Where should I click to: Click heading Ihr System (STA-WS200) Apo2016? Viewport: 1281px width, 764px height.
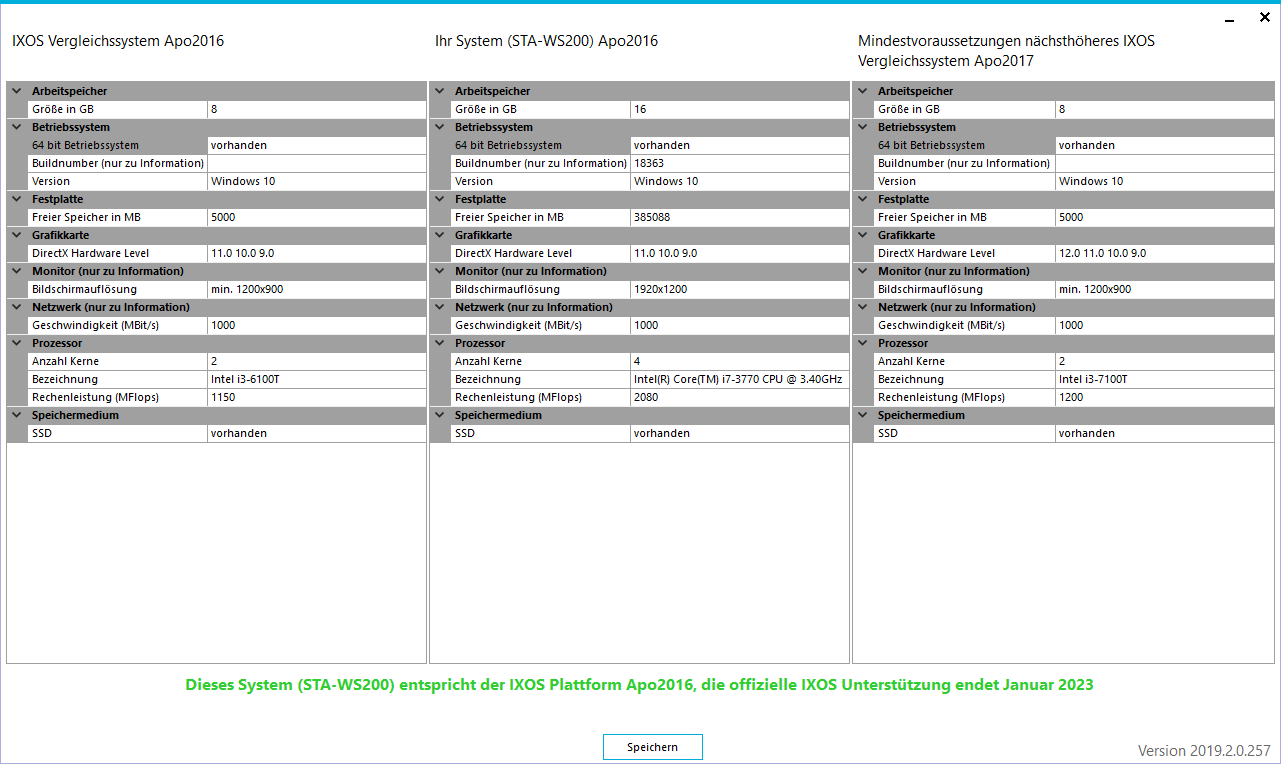click(x=546, y=41)
